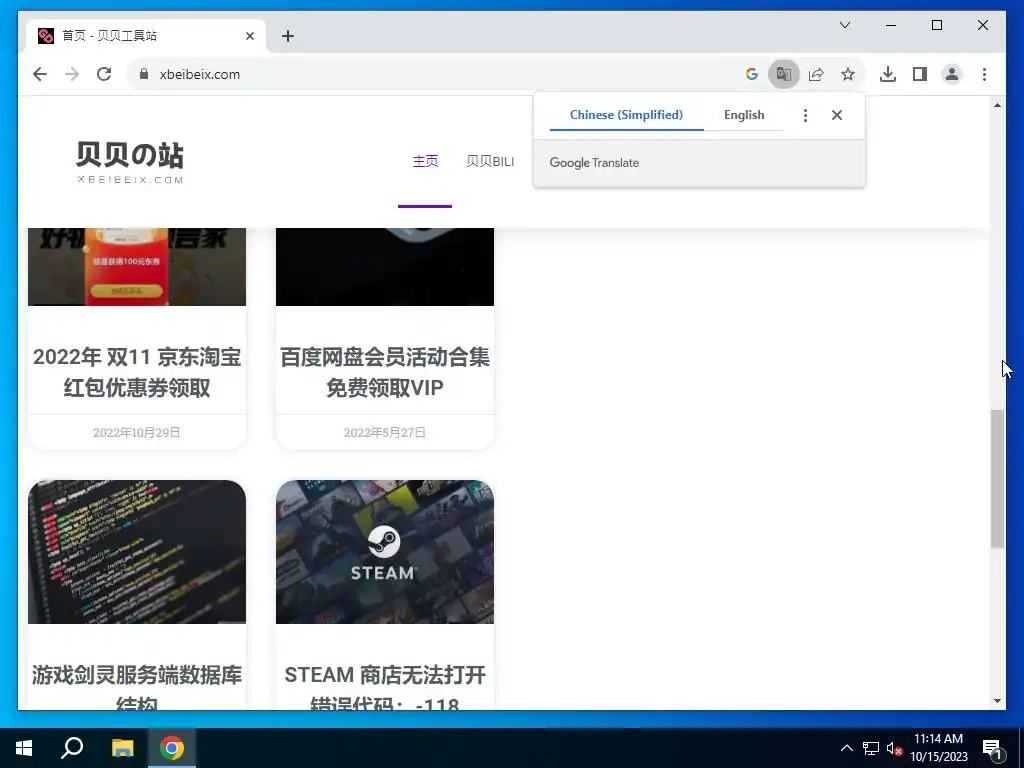Open the 贝贝BILI navigation item
The height and width of the screenshot is (768, 1024).
(x=490, y=161)
